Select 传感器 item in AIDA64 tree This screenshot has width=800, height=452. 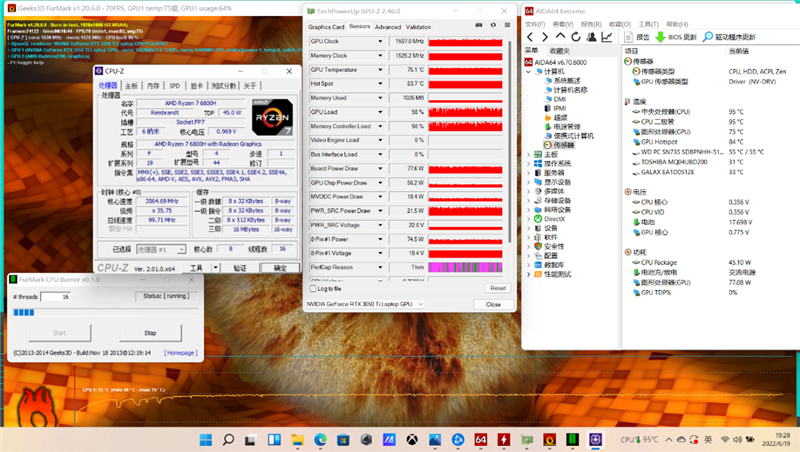[x=559, y=145]
